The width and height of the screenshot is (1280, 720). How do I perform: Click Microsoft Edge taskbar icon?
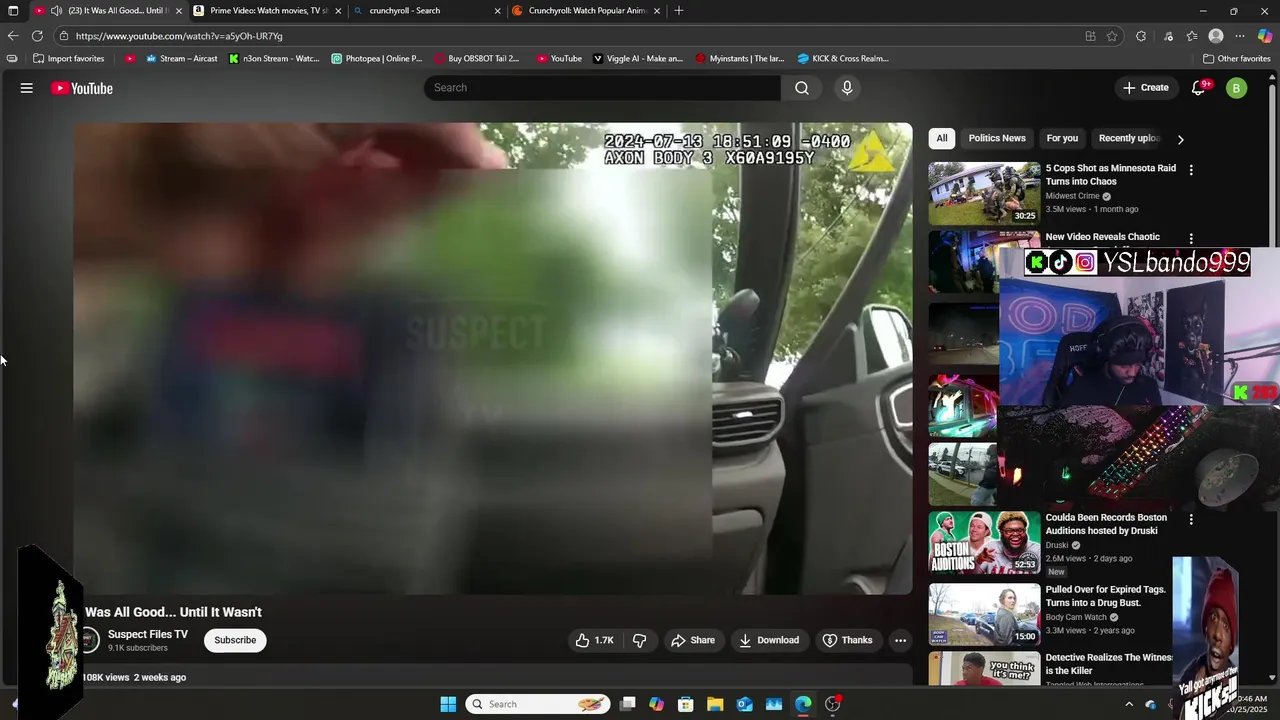tap(803, 704)
